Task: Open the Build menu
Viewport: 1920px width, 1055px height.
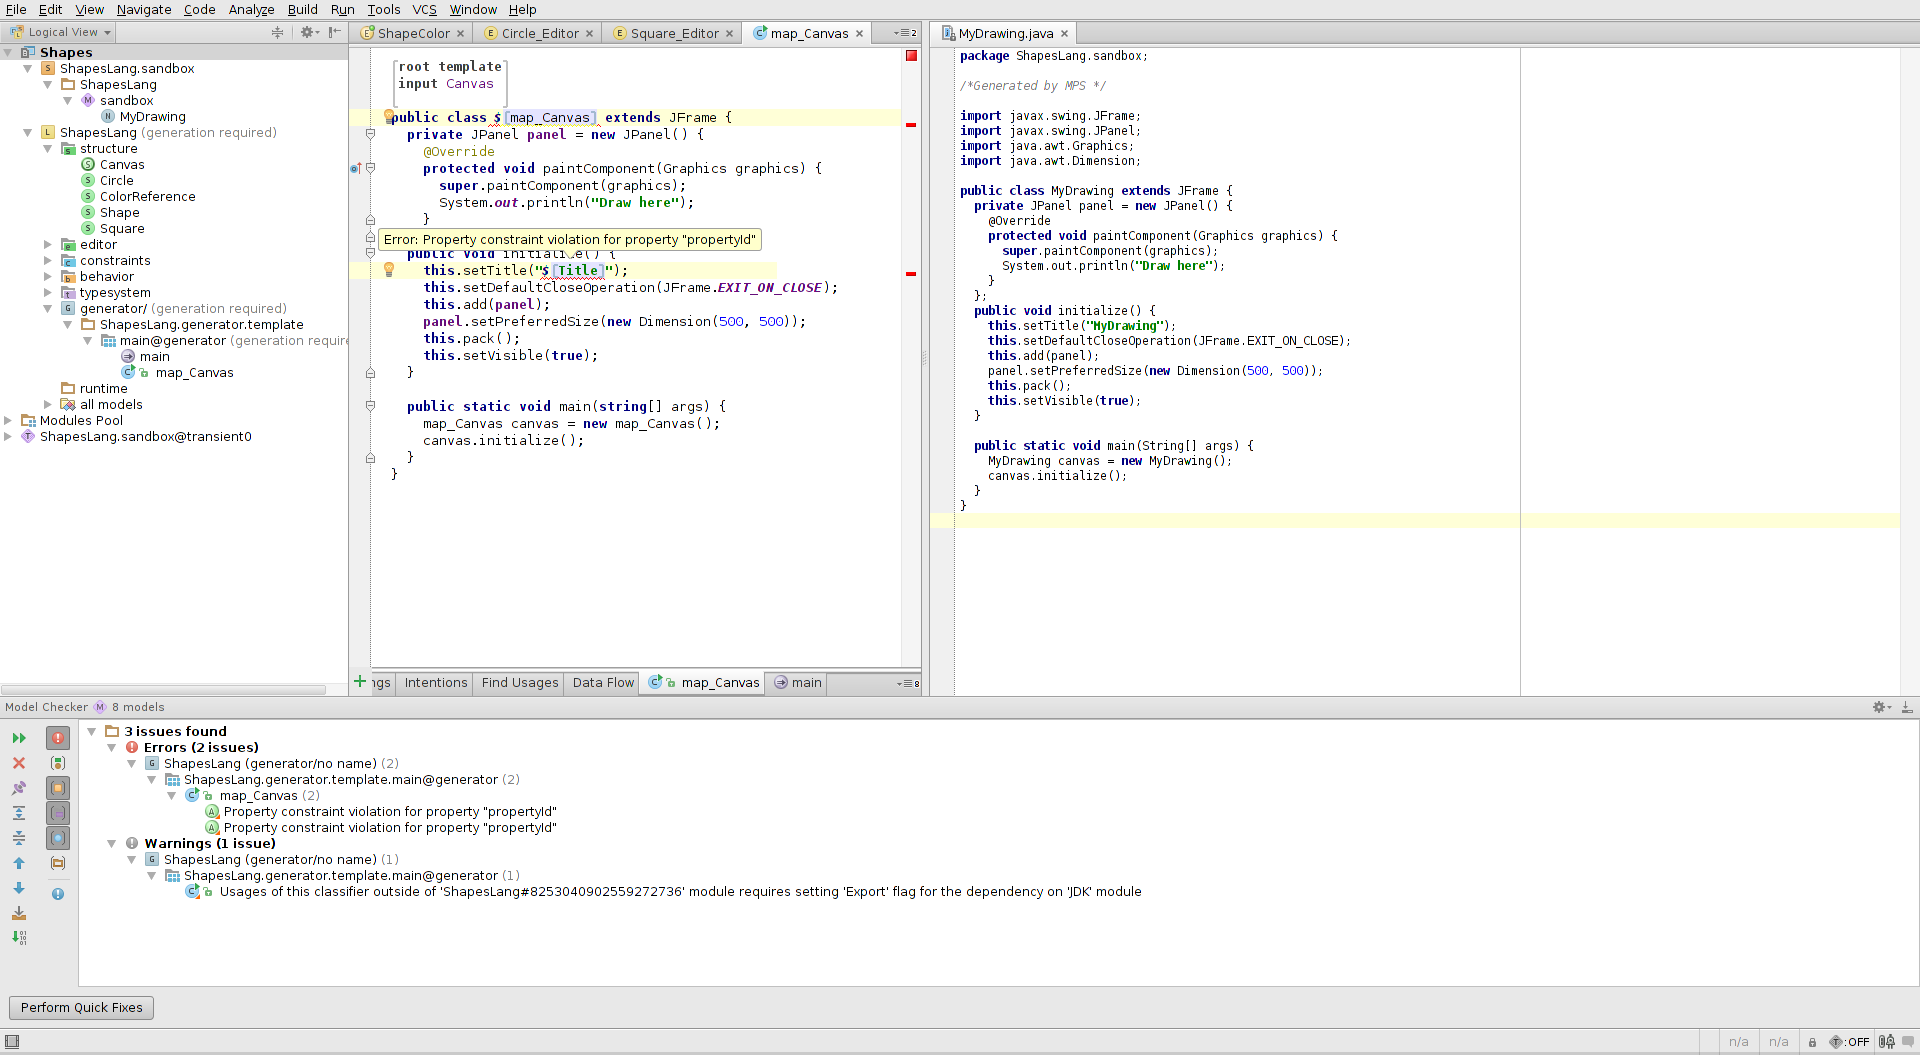Action: 302,9
